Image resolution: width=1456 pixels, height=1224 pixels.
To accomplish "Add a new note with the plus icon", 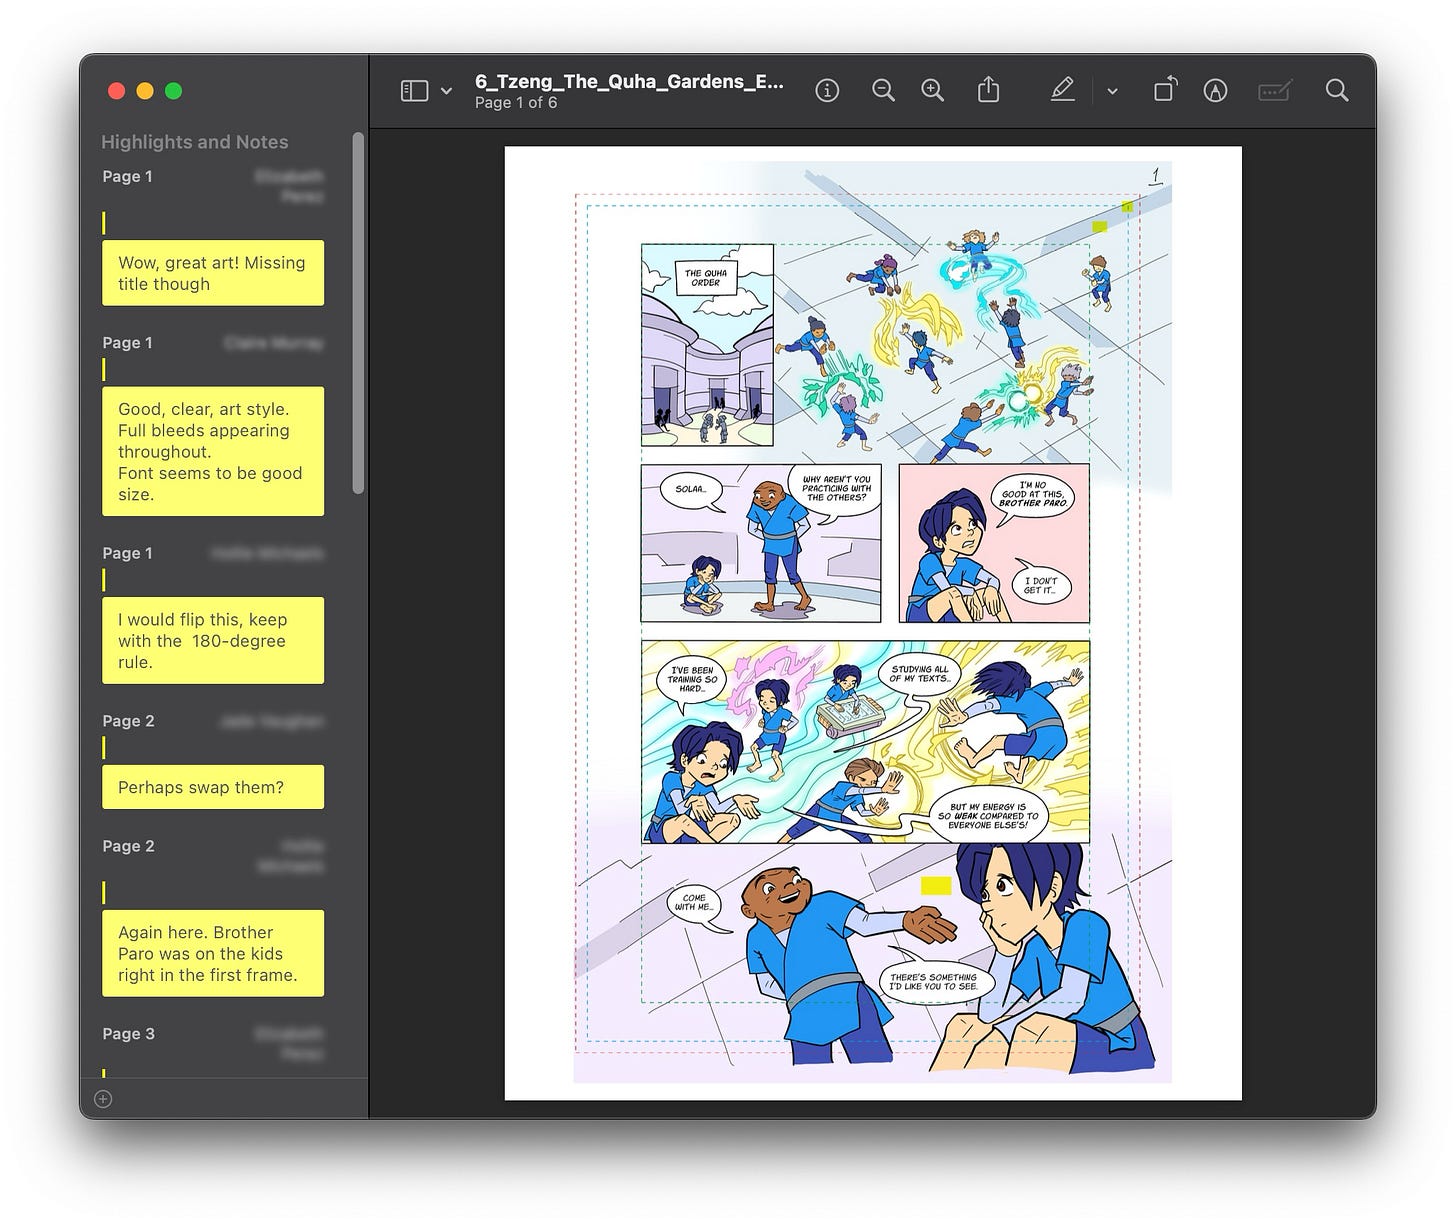I will click(102, 1099).
